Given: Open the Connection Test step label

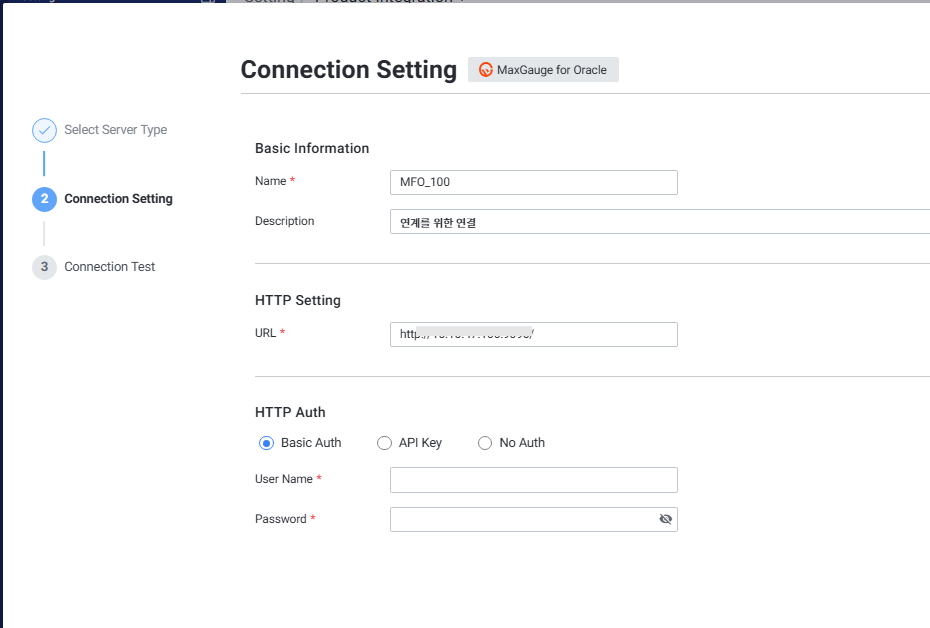Looking at the screenshot, I should click(110, 267).
